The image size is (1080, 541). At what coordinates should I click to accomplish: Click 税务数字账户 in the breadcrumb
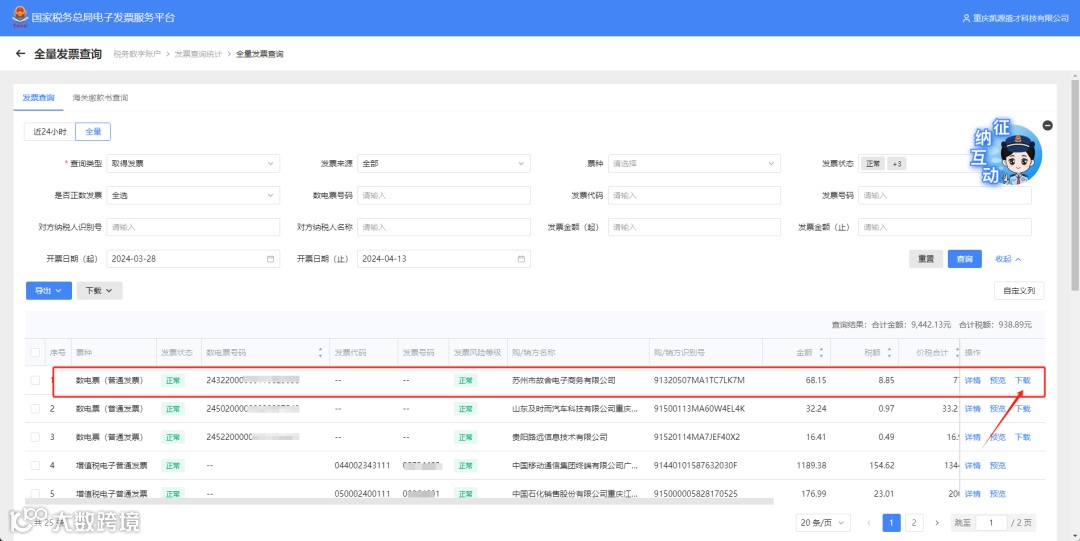pos(136,54)
